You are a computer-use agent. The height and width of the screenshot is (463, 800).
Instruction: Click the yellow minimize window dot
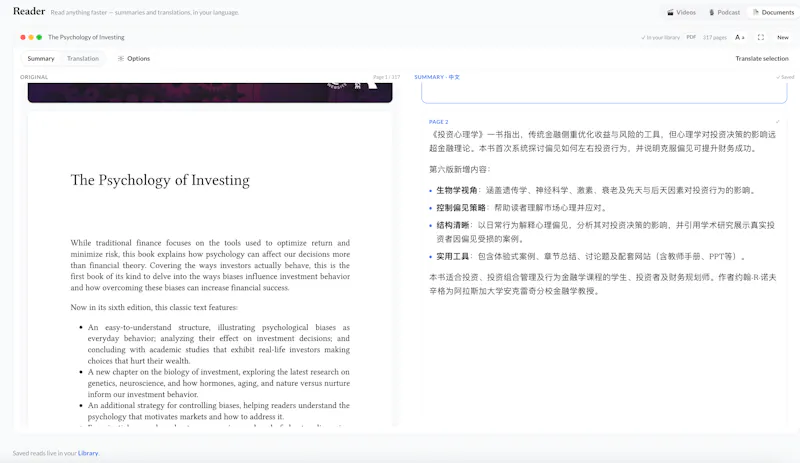(31, 37)
